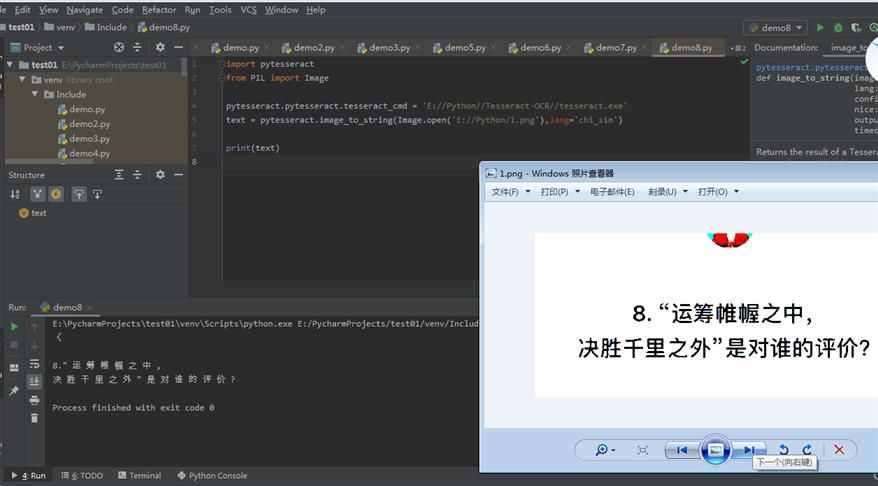
Task: Open the Python Console tool window
Action: [212, 475]
